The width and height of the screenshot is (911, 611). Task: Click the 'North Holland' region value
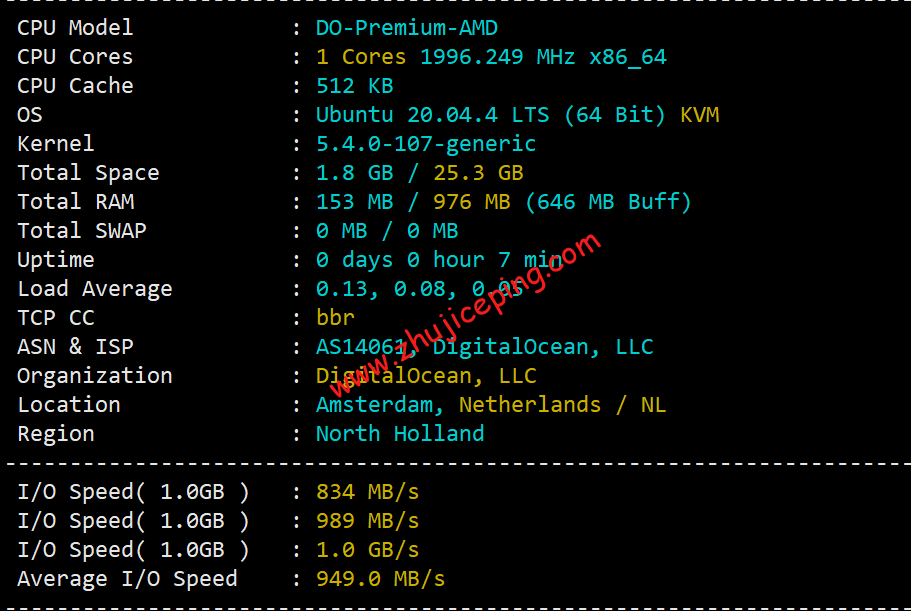click(400, 434)
